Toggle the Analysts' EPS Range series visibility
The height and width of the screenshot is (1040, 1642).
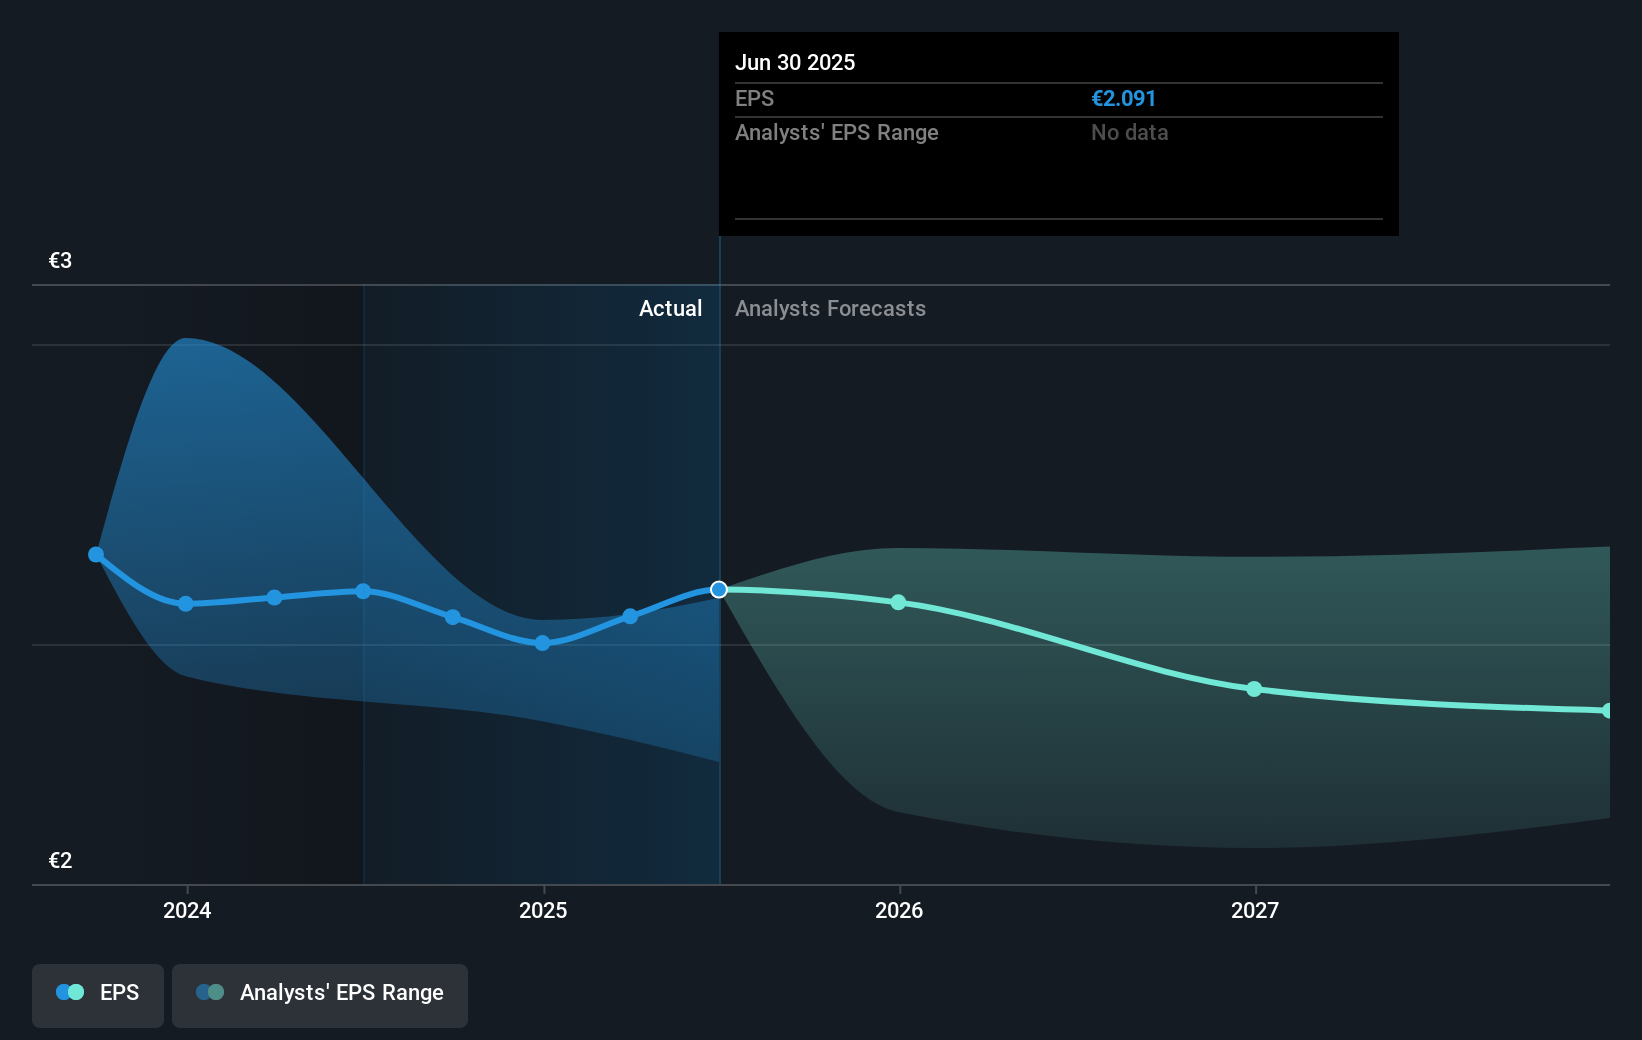coord(319,994)
